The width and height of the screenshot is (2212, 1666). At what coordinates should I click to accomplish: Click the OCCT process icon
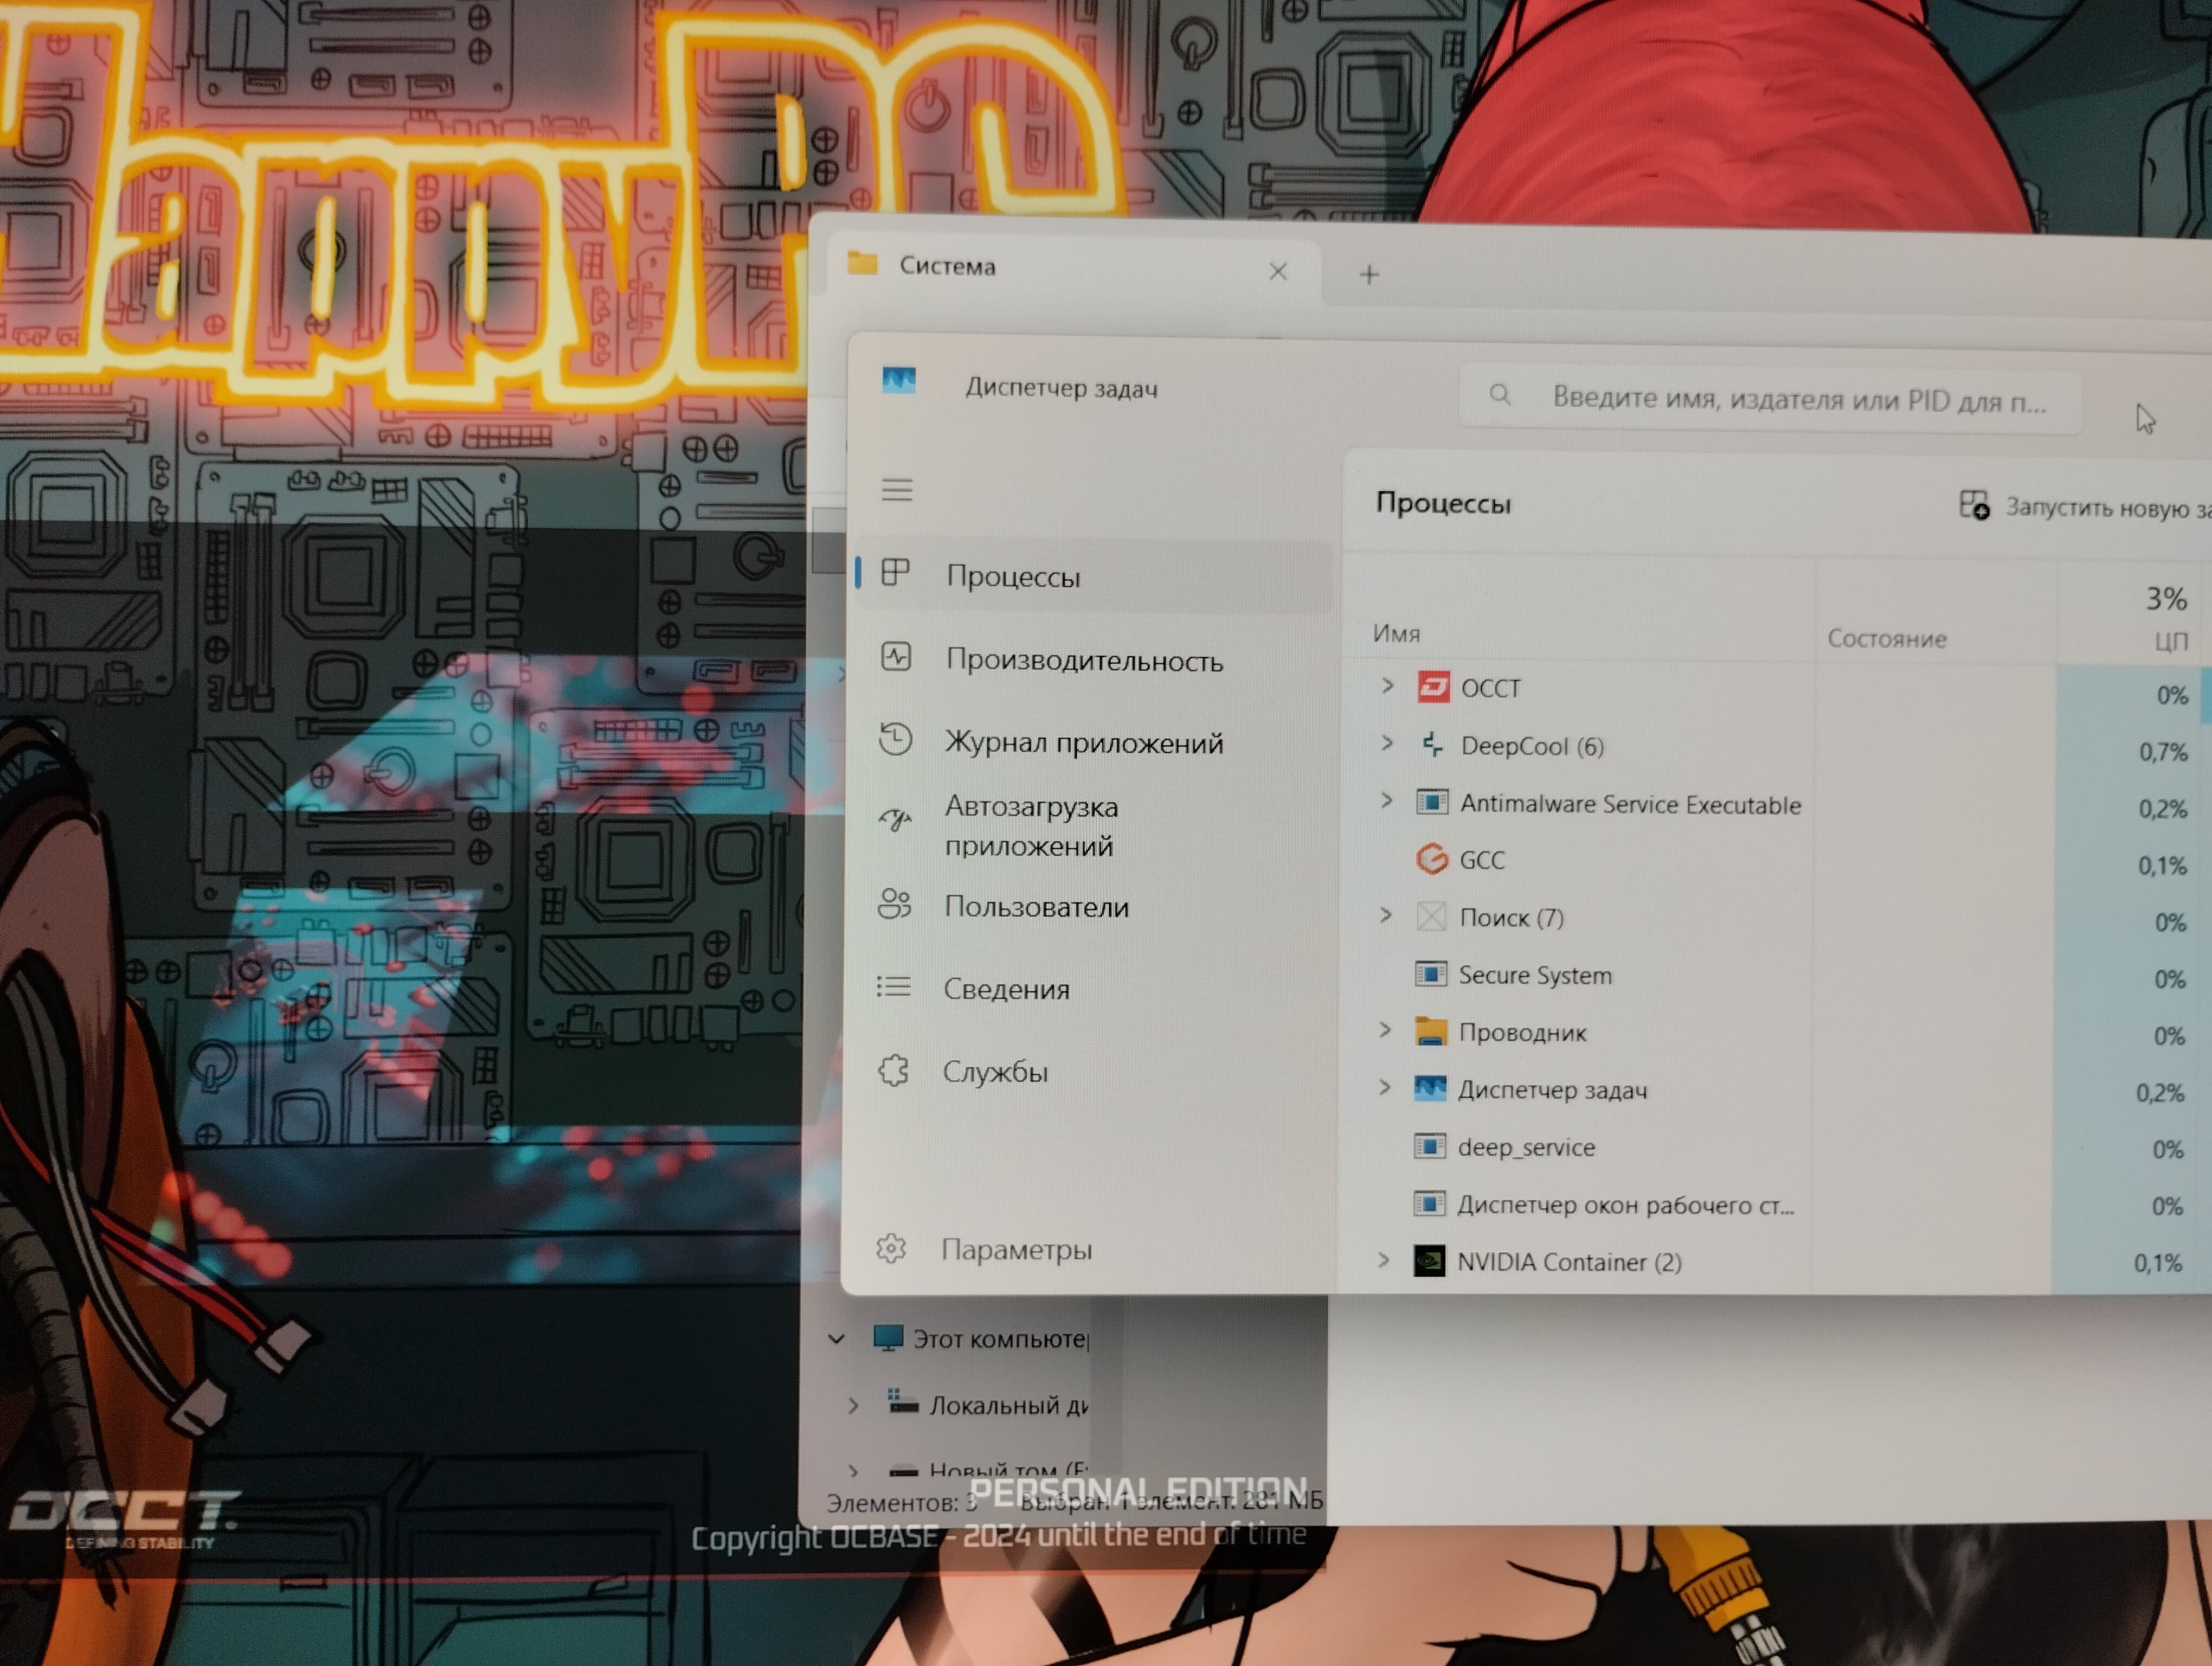(x=1433, y=687)
